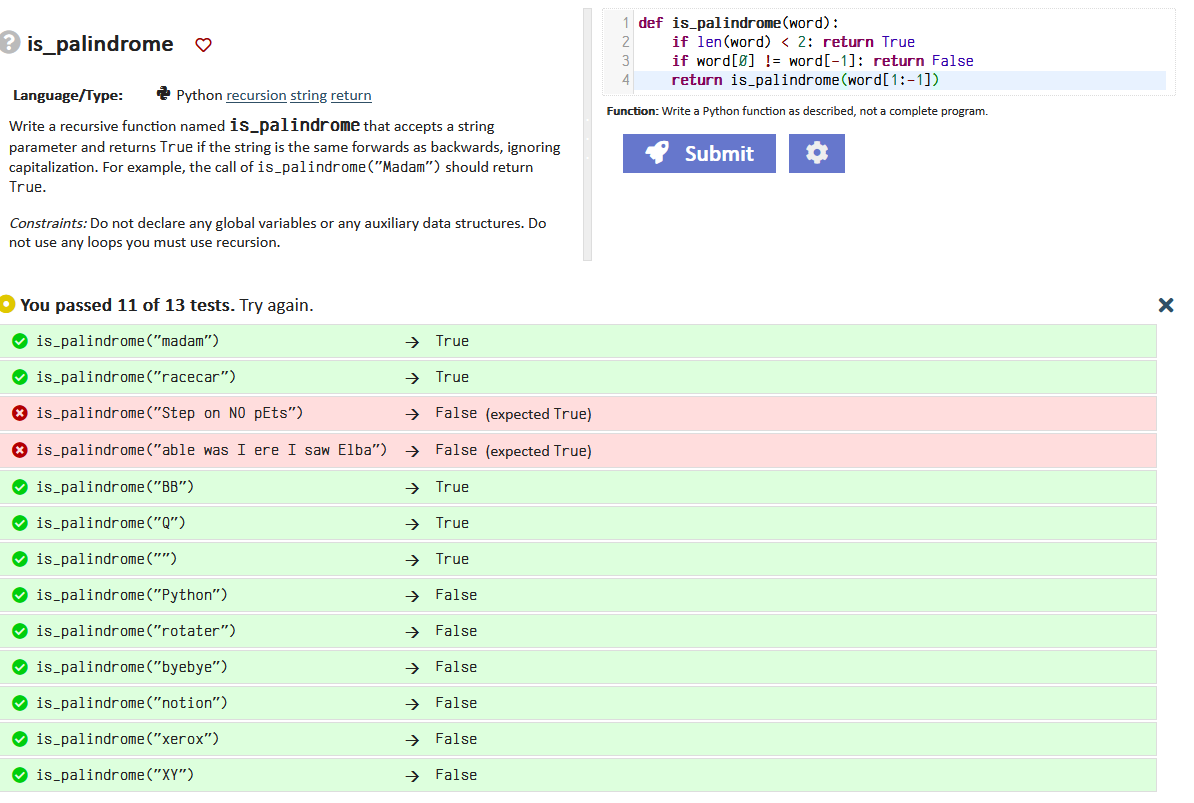The image size is (1194, 803).
Task: Open the help icon beside is_palindrome title
Action: tap(10, 42)
